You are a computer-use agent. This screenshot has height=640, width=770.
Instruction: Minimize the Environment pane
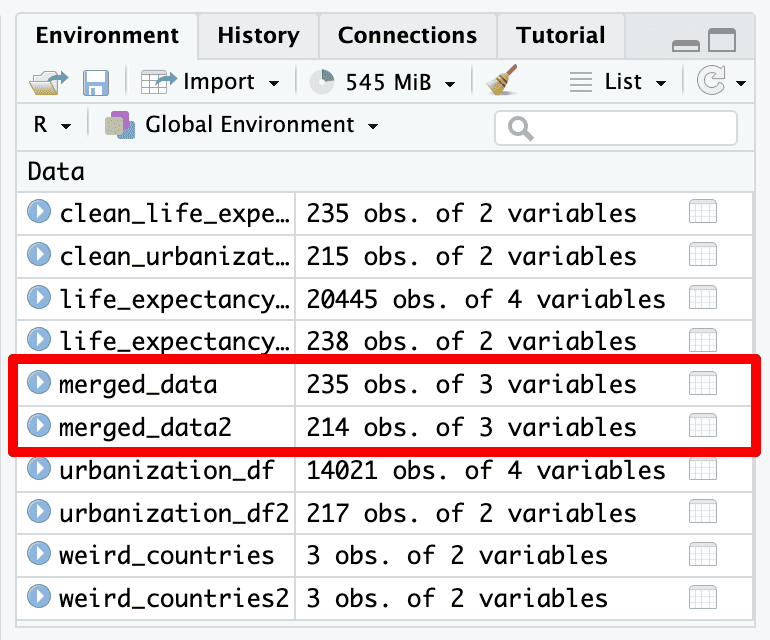[686, 43]
